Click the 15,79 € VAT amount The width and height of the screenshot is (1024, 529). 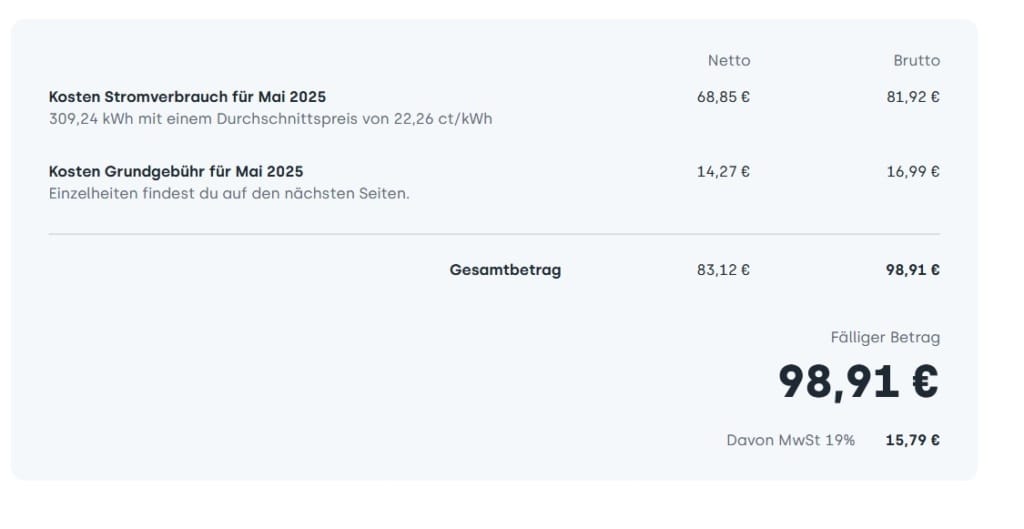(912, 440)
